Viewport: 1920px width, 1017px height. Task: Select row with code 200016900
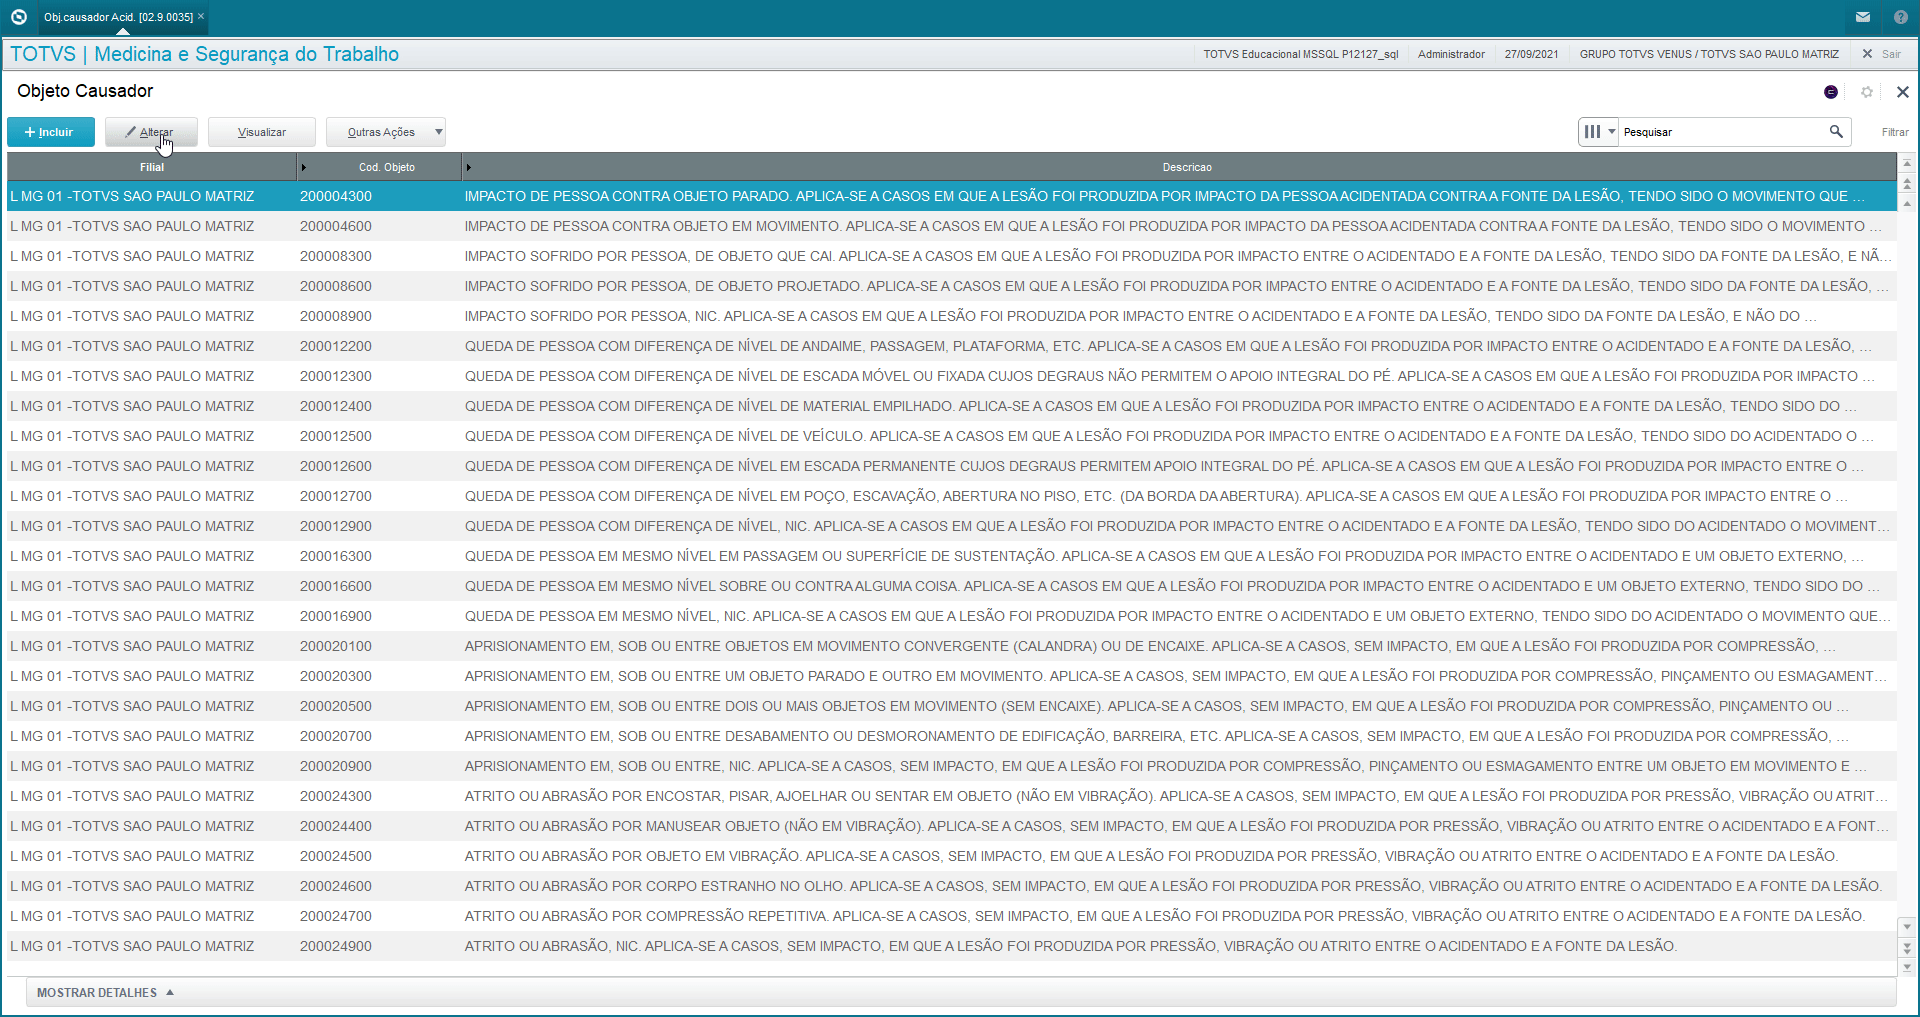[951, 616]
